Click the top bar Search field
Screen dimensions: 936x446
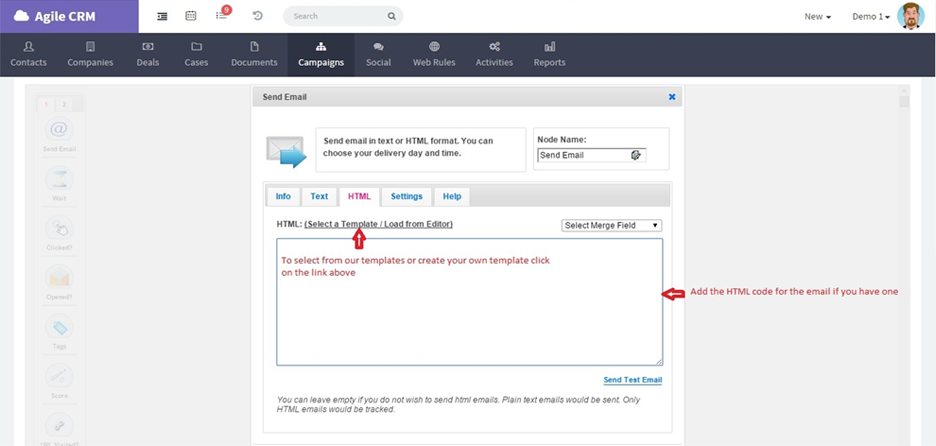(x=343, y=16)
